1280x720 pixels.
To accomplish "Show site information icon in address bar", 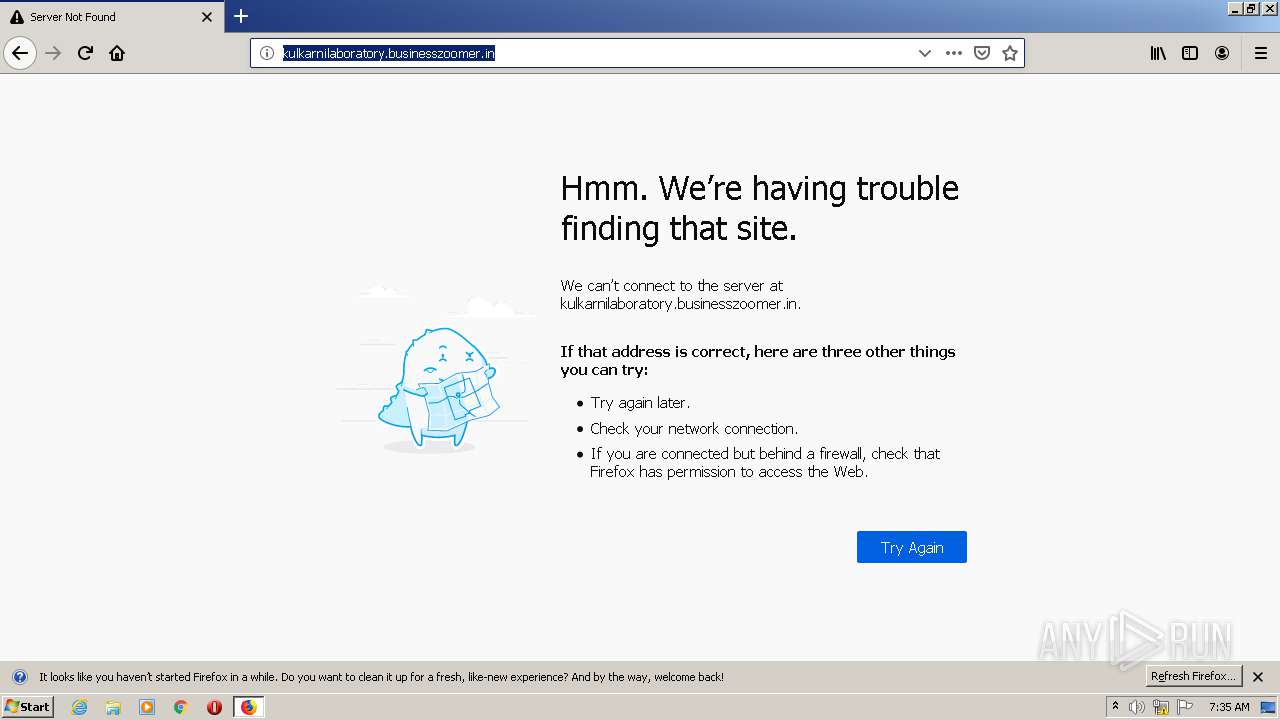I will coord(267,53).
